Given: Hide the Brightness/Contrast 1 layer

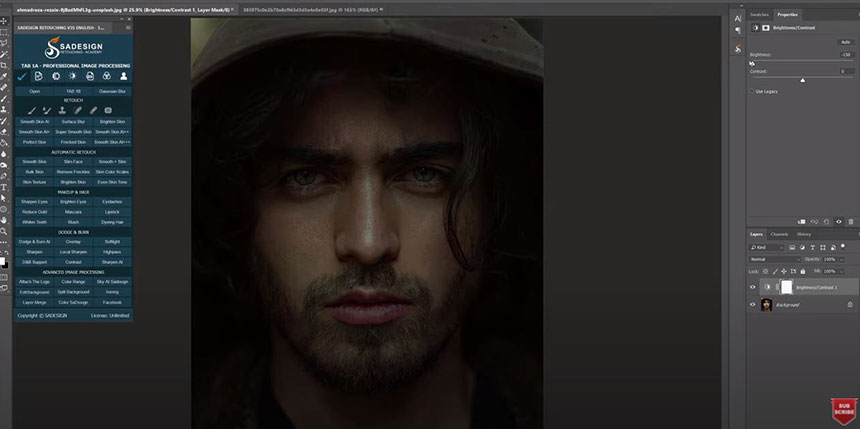Looking at the screenshot, I should coord(753,287).
